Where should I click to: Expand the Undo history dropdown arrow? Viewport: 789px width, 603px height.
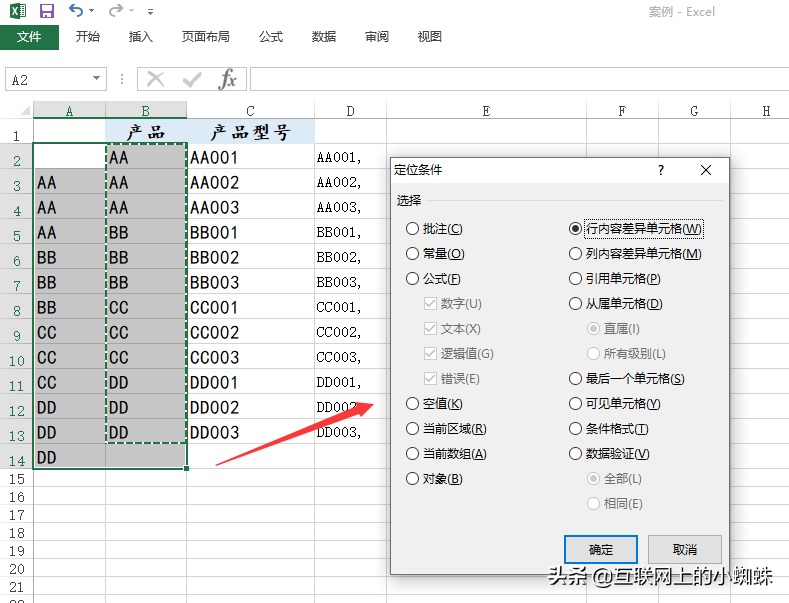pyautogui.click(x=92, y=12)
